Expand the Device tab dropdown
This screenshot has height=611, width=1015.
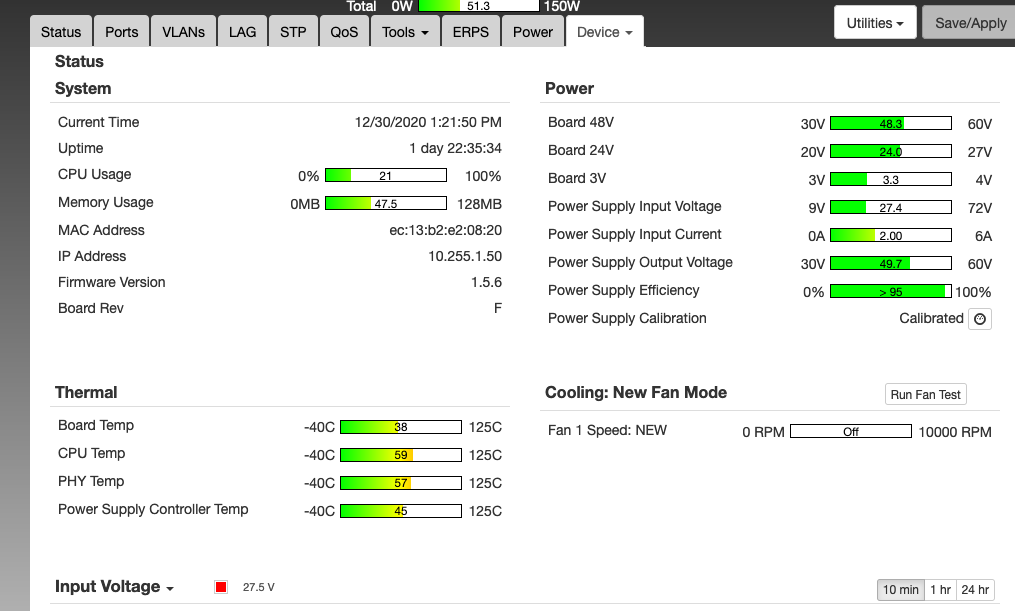[x=604, y=32]
